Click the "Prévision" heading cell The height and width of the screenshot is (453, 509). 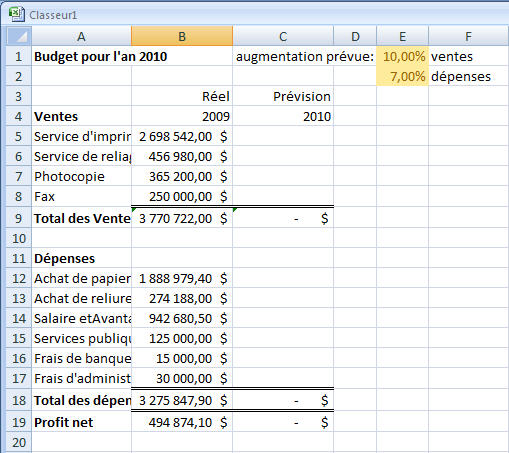click(x=283, y=96)
